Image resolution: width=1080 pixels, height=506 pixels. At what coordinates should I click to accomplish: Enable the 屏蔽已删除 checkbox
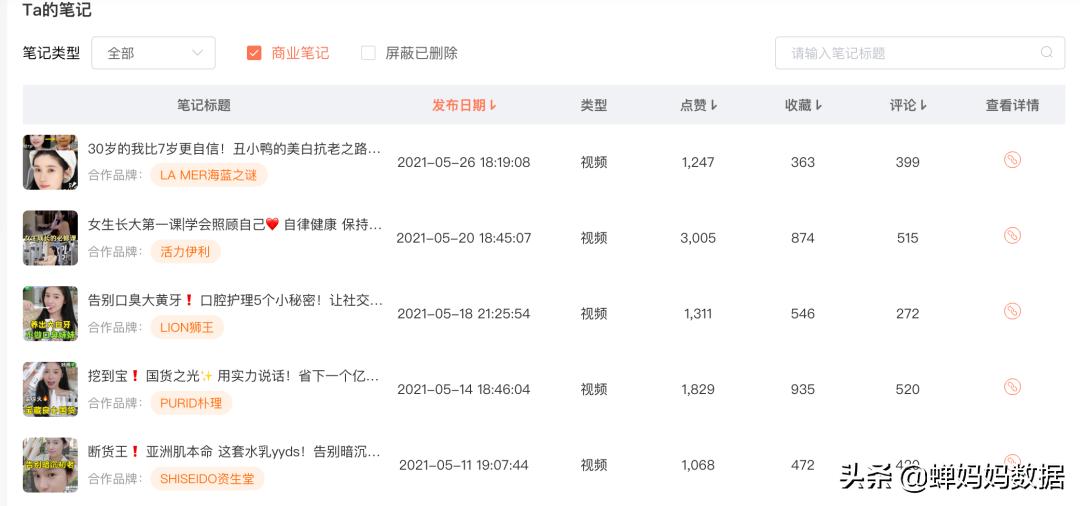click(x=368, y=53)
